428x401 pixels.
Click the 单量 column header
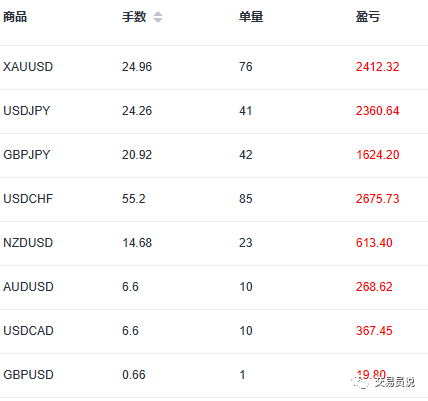point(251,17)
